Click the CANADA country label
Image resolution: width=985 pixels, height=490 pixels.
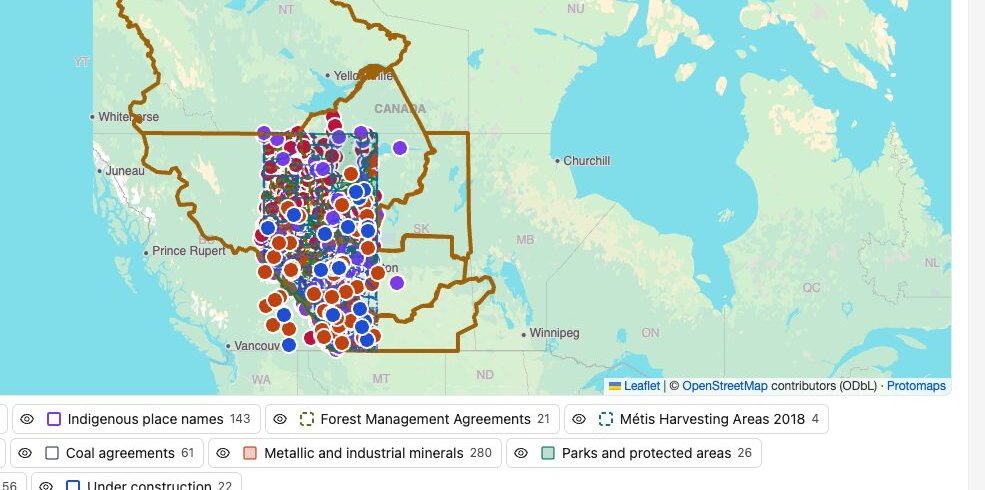coord(400,109)
